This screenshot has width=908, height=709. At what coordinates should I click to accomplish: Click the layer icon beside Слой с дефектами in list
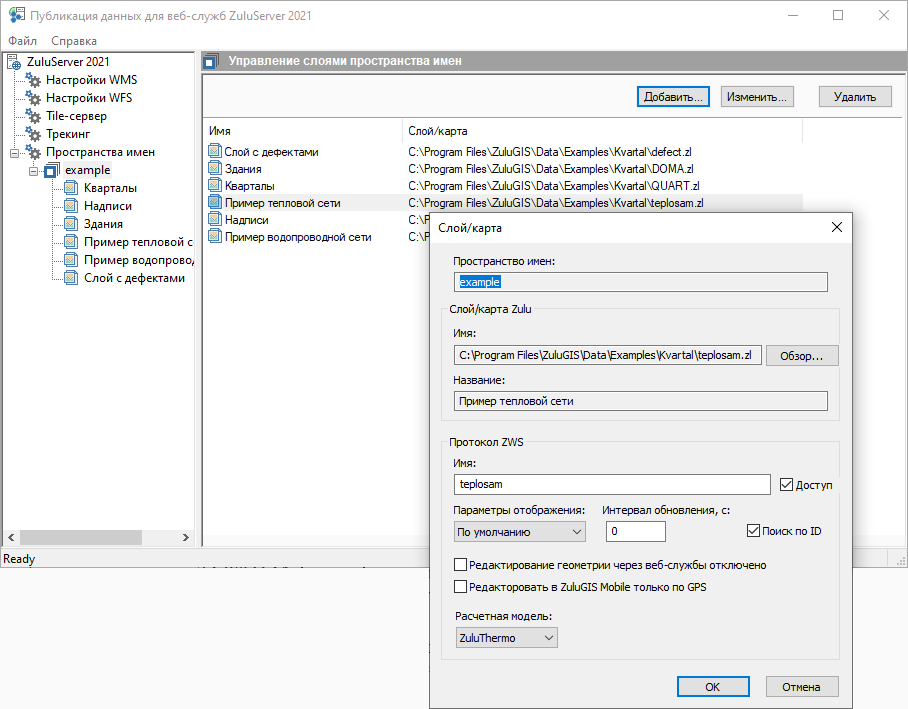(214, 152)
